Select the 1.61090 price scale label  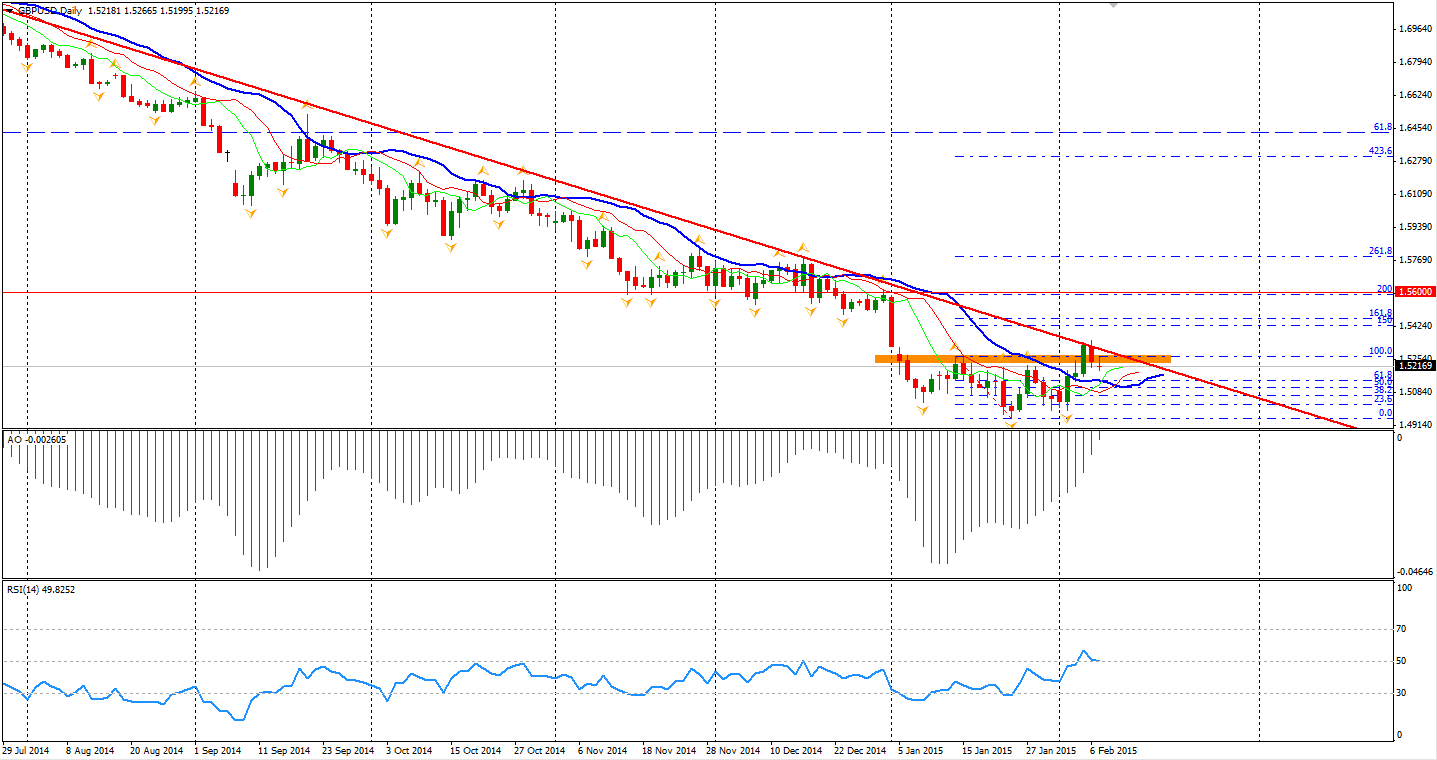pyautogui.click(x=1414, y=194)
